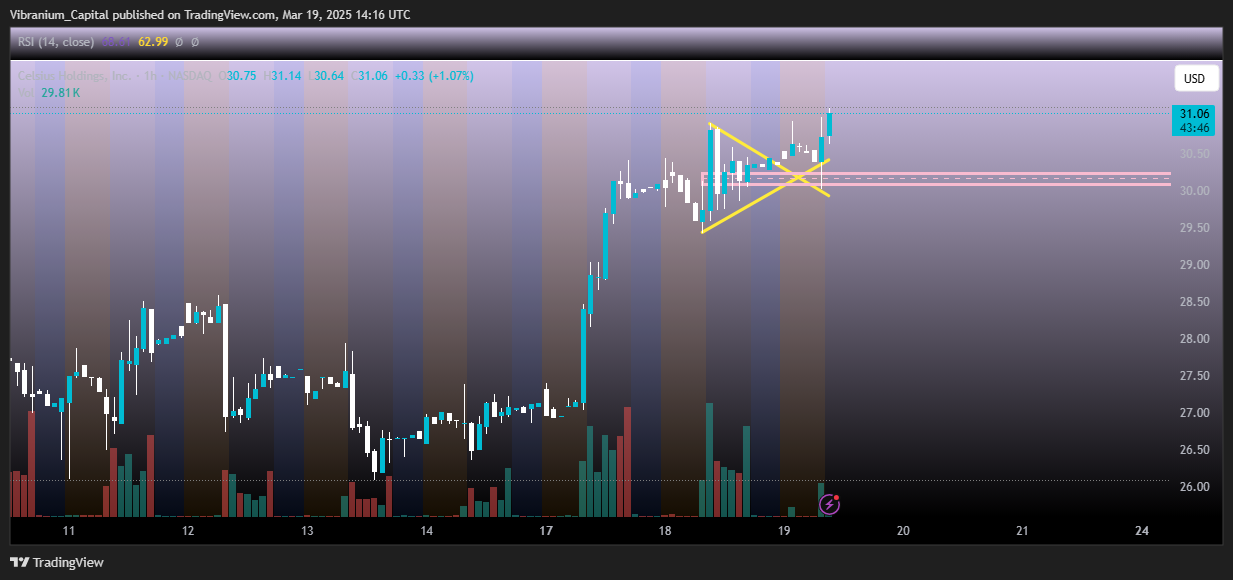The width and height of the screenshot is (1233, 580).
Task: Click the Vol 29.81K volume legend
Action: point(49,93)
